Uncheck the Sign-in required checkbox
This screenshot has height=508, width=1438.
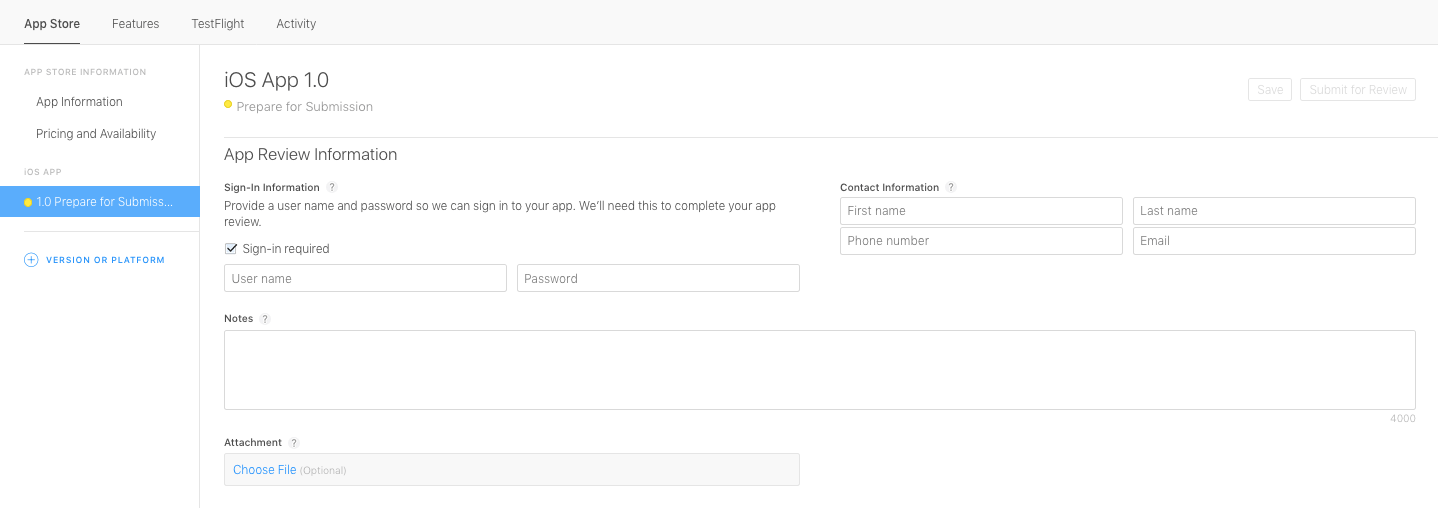click(x=231, y=248)
